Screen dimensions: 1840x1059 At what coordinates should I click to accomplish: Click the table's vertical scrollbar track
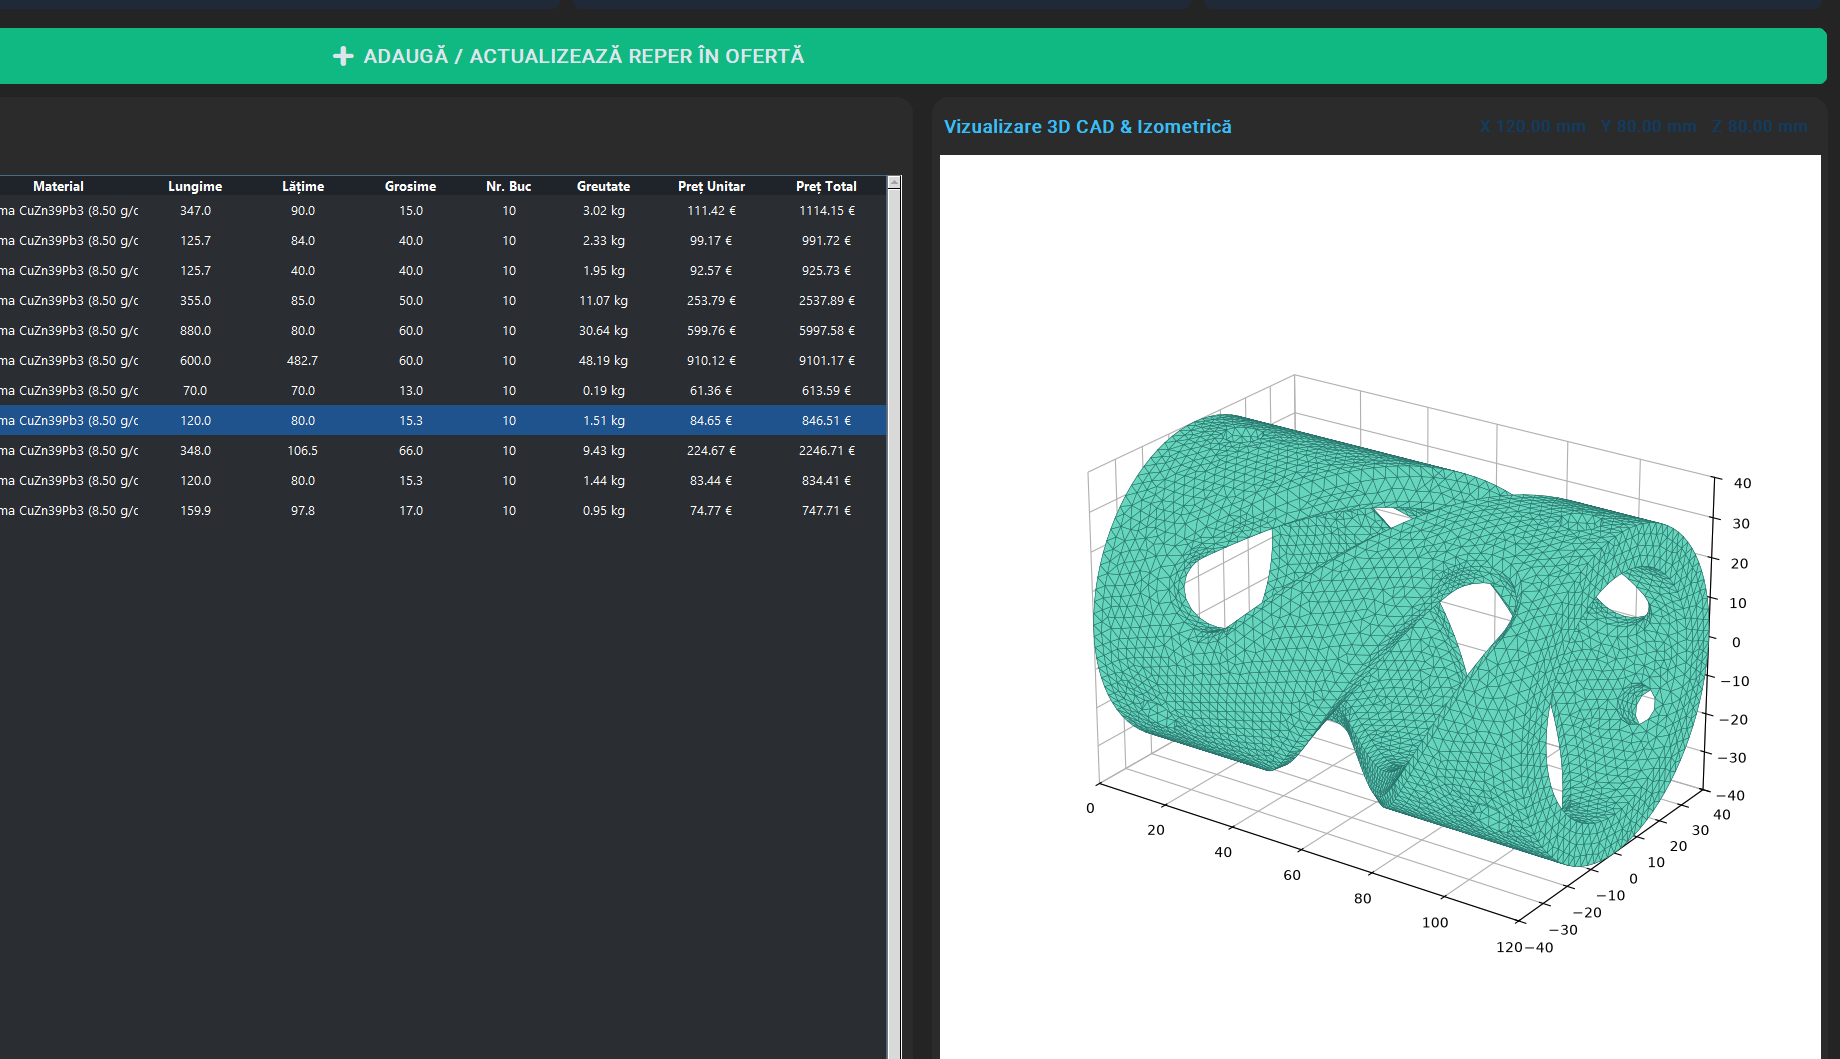[x=894, y=624]
